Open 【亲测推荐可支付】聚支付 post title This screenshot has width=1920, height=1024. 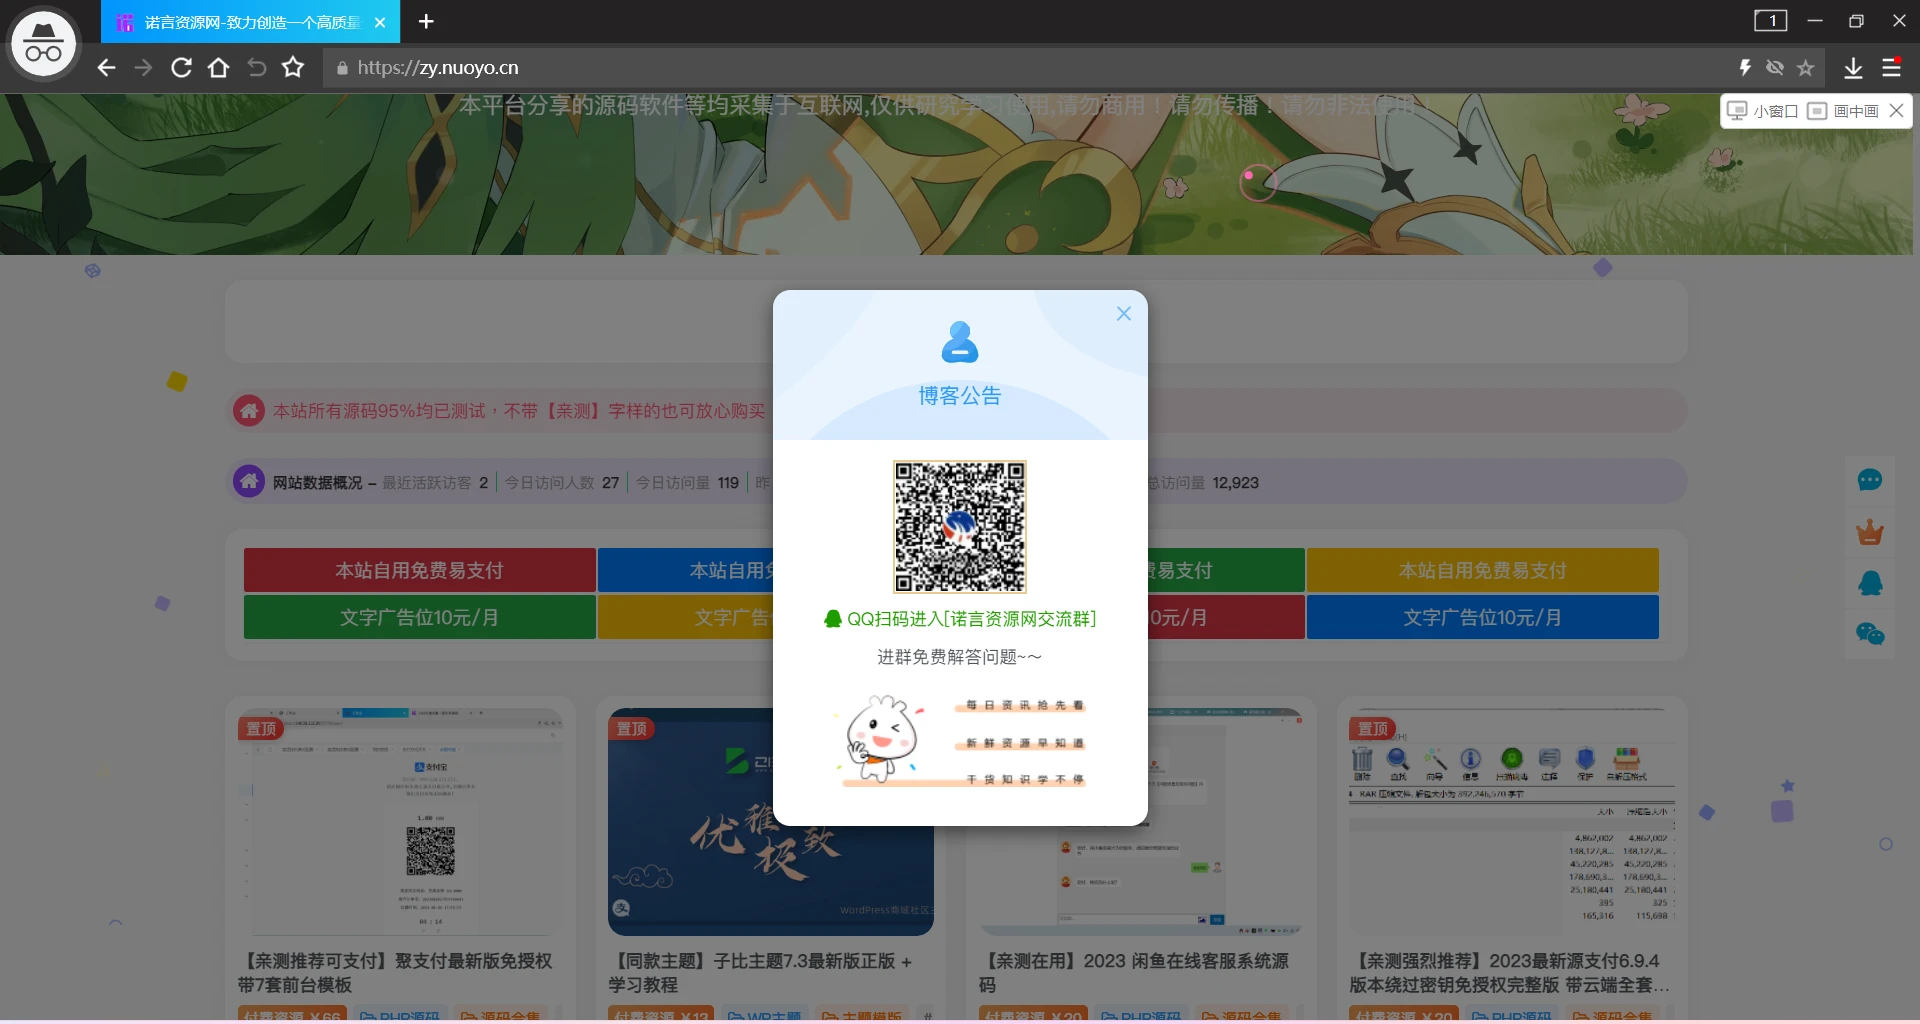click(395, 973)
